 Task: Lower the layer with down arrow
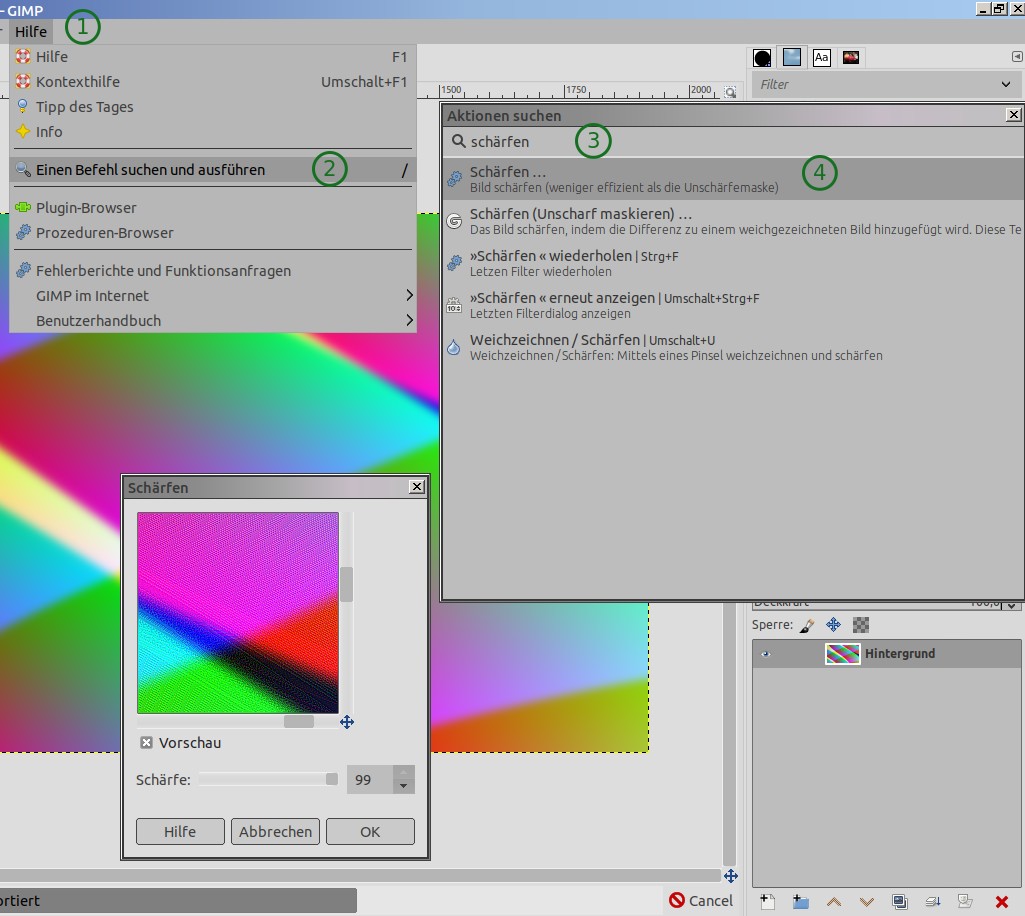pyautogui.click(x=867, y=902)
